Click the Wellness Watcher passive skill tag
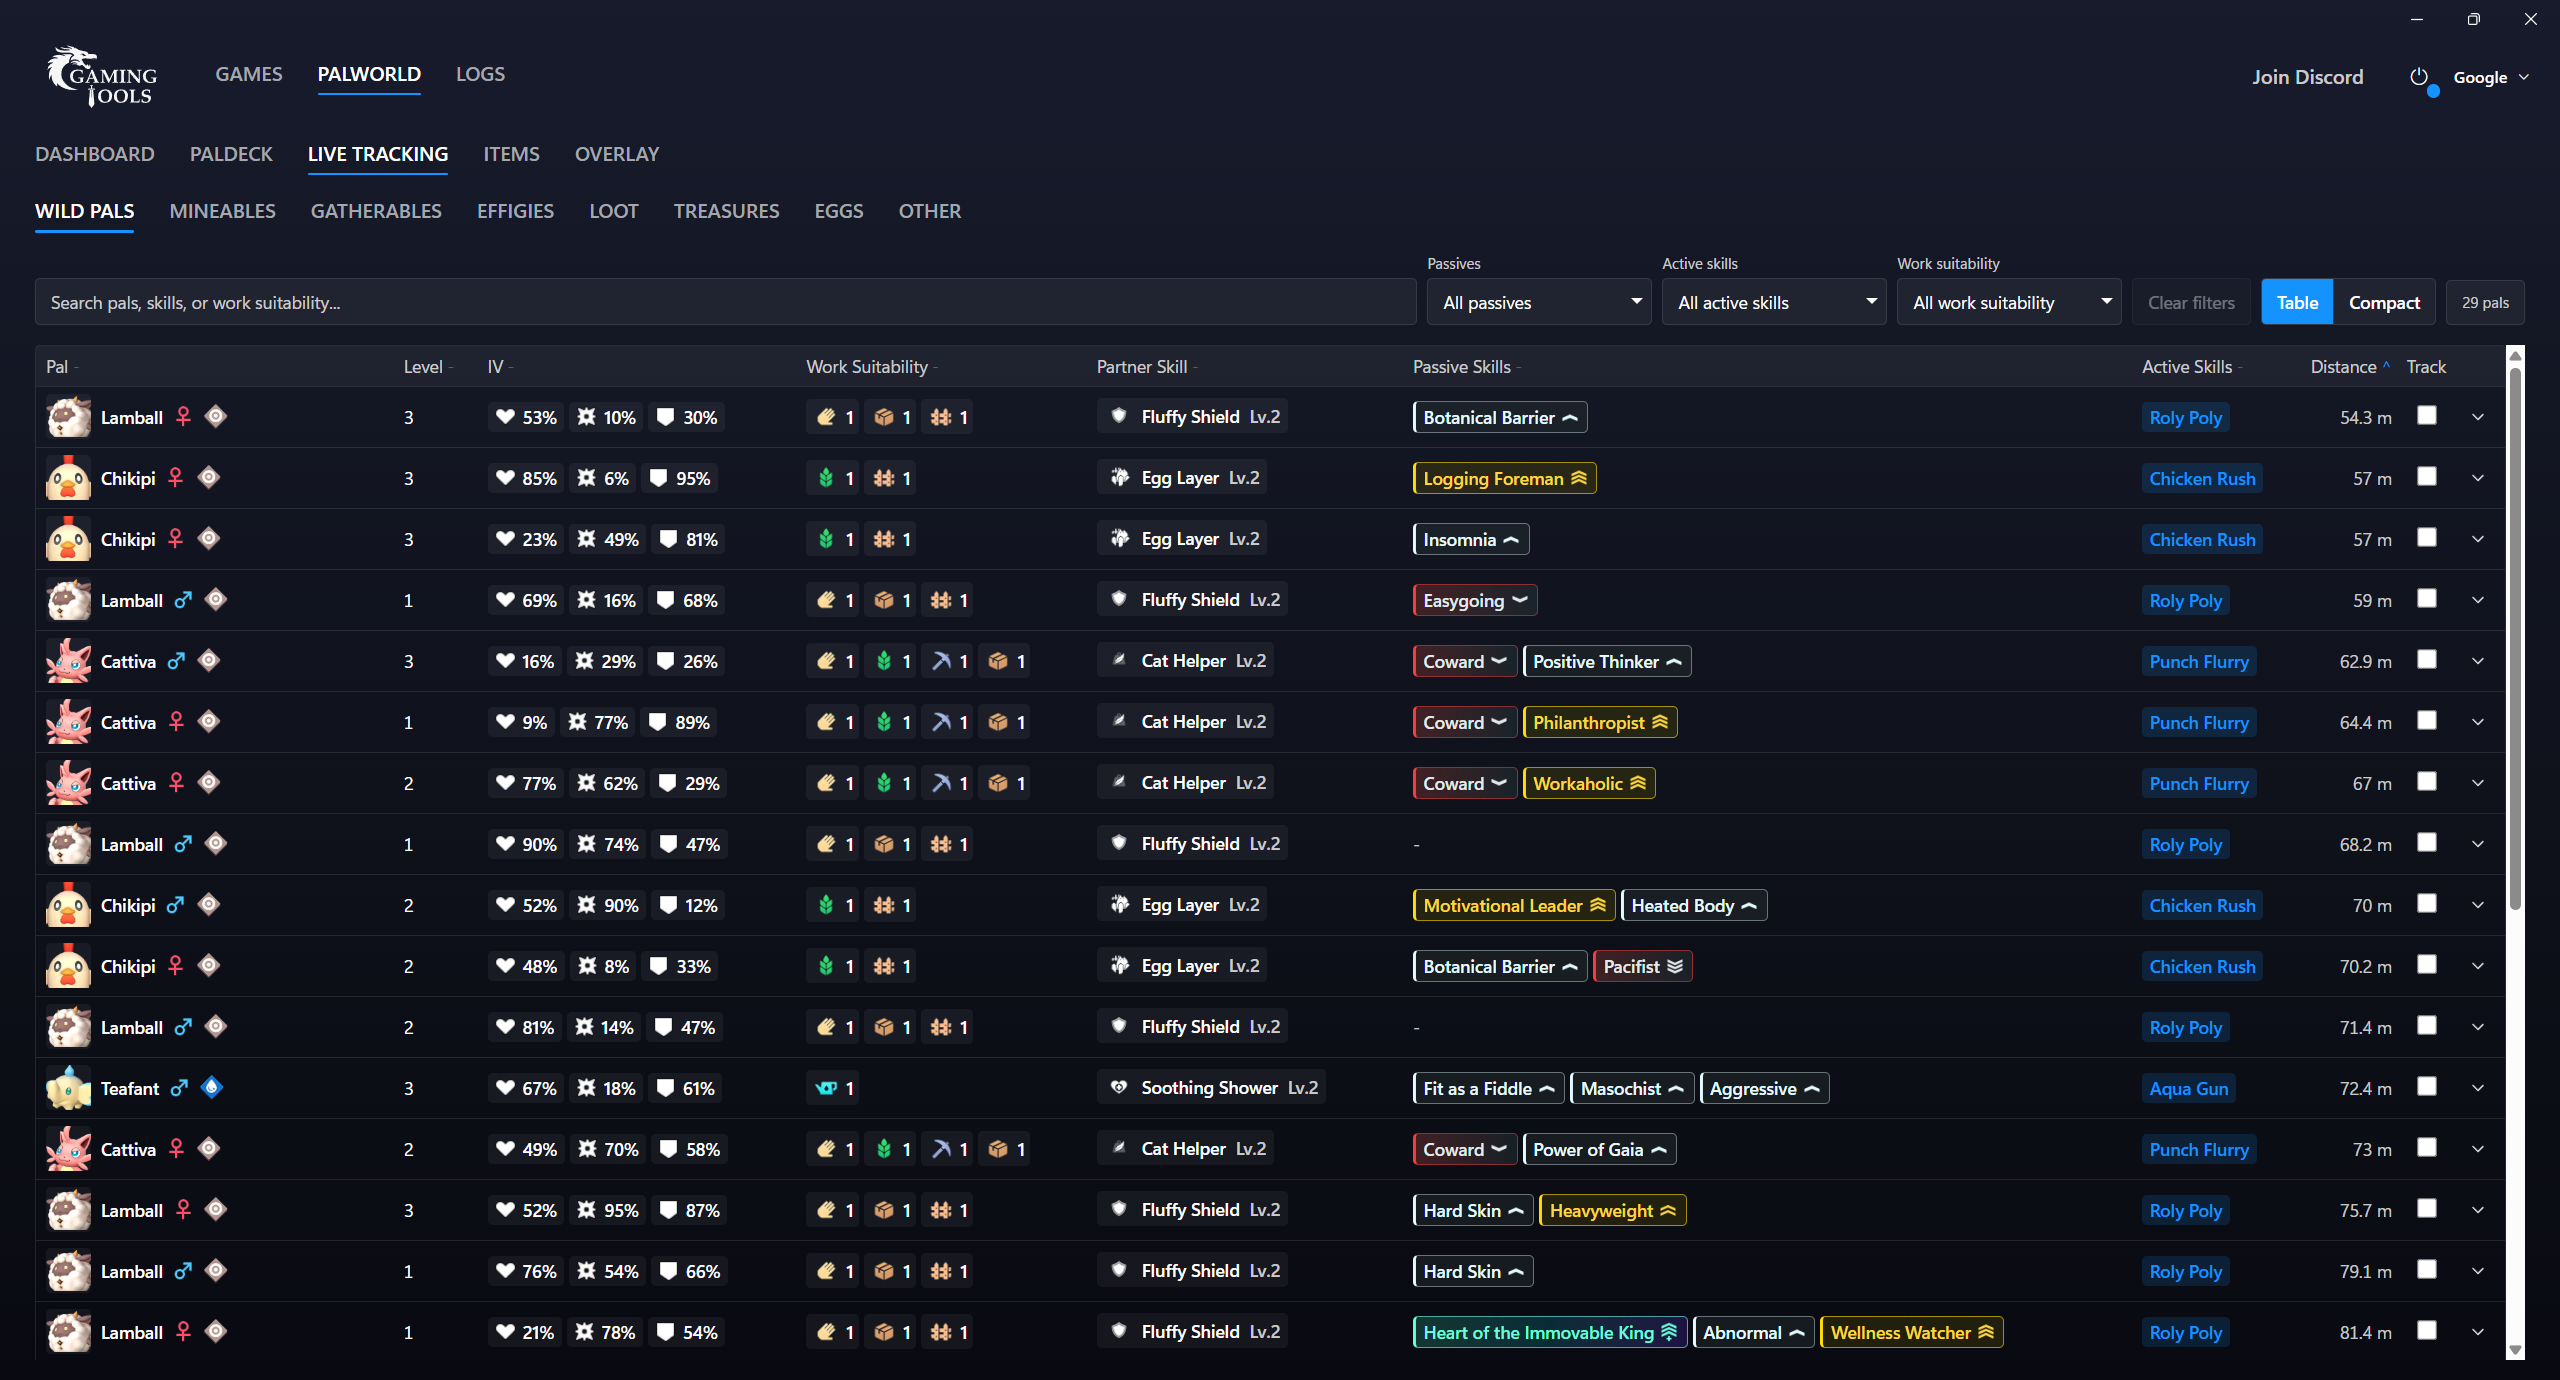 tap(1911, 1332)
